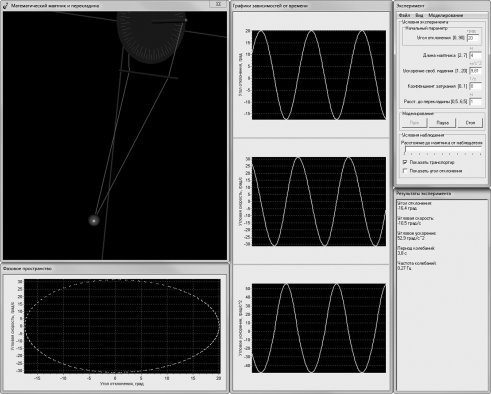
Task: Click the observer distance slider thumb
Action: 405,150
